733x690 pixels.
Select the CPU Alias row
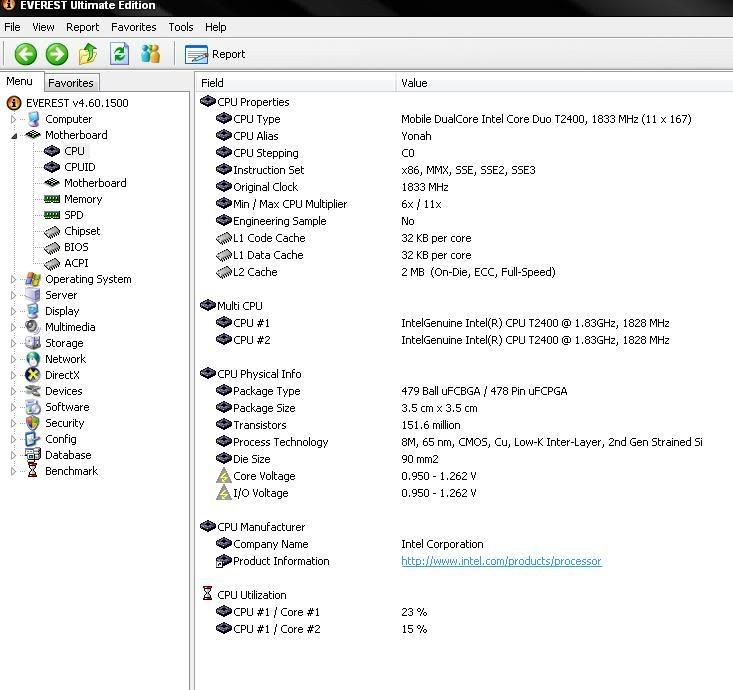click(464, 136)
